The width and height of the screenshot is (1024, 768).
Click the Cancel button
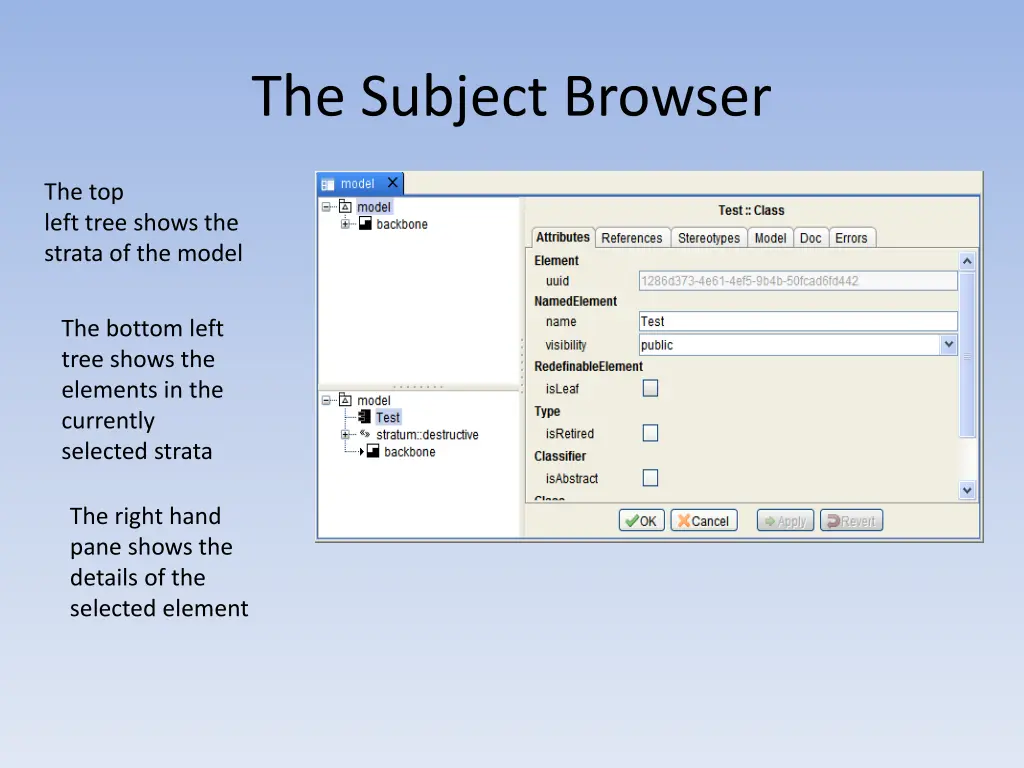tap(703, 521)
